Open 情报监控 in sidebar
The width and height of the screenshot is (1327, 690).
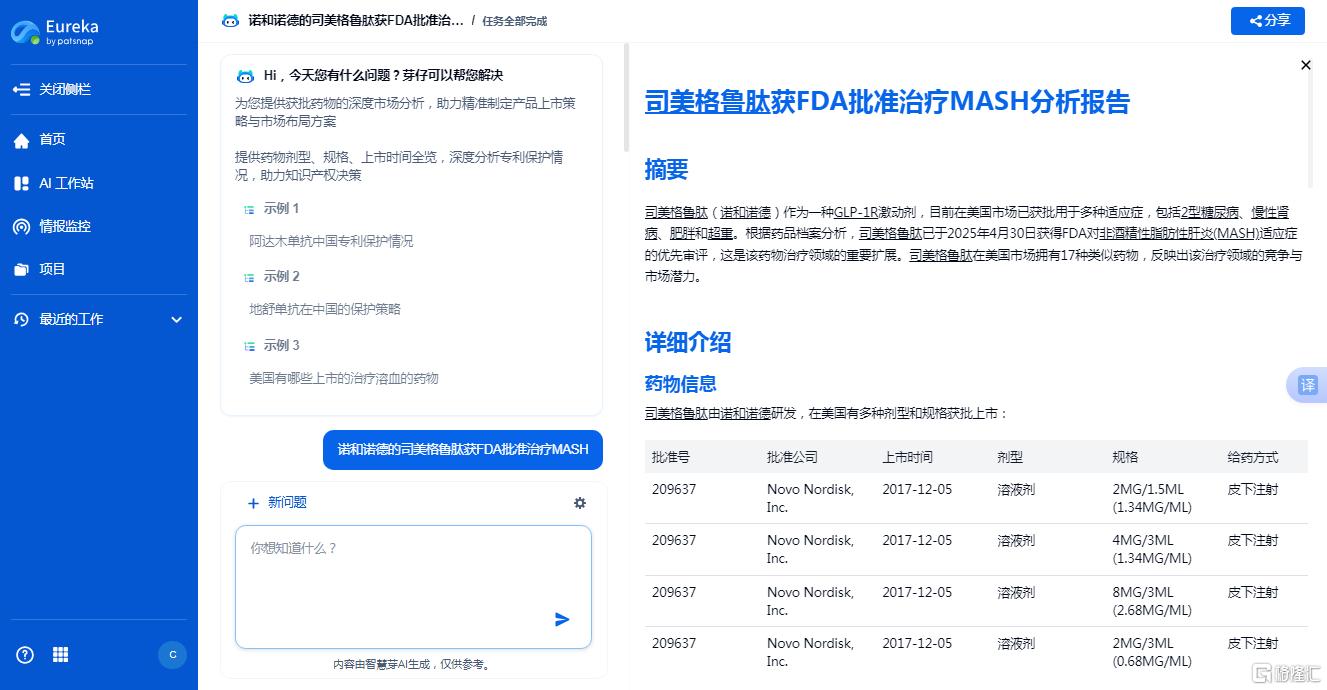65,226
